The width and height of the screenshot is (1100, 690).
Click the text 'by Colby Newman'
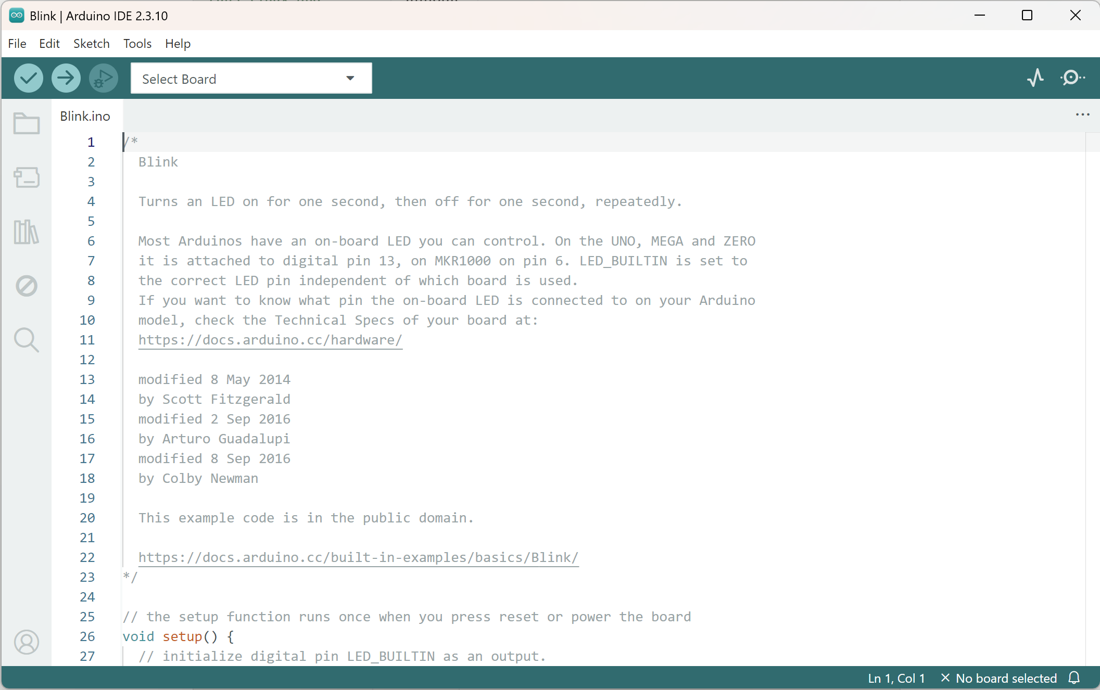point(198,478)
